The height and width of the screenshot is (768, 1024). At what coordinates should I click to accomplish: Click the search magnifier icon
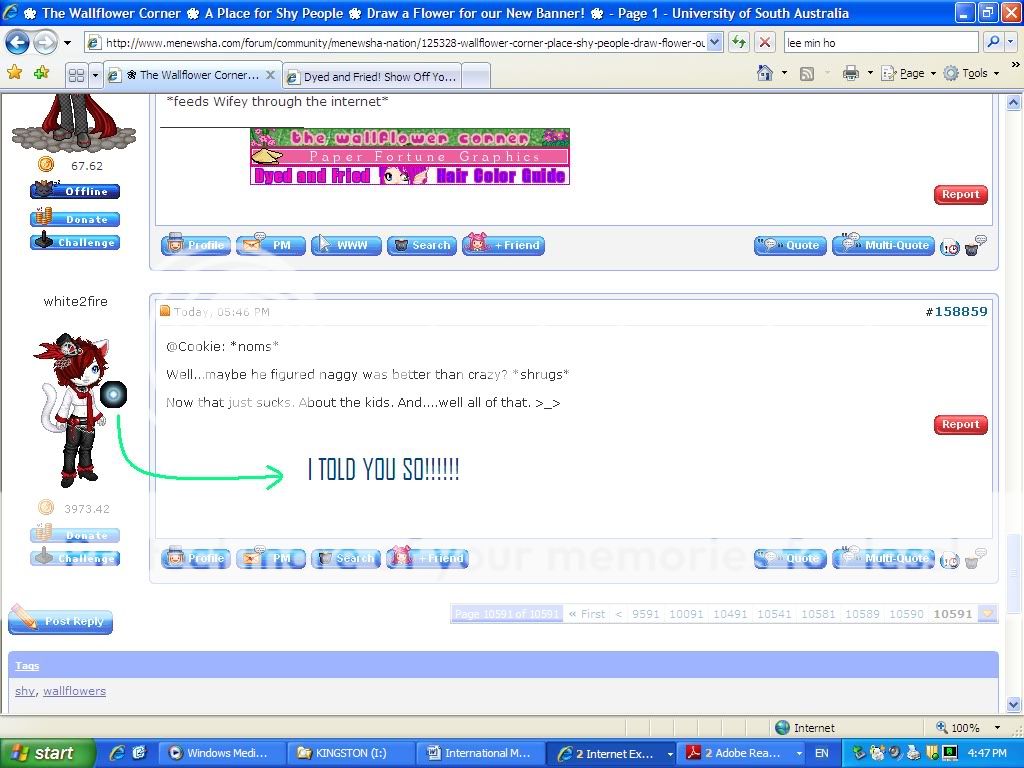pos(993,43)
